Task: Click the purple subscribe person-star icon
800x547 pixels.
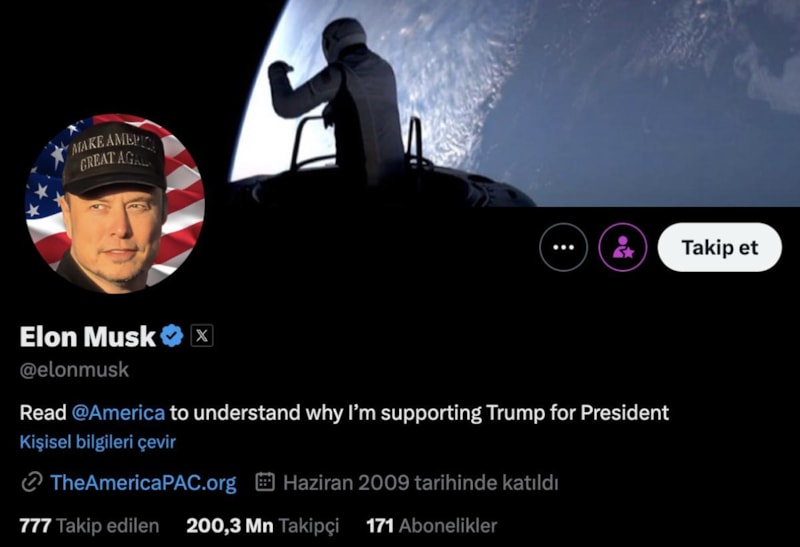Action: pyautogui.click(x=622, y=247)
